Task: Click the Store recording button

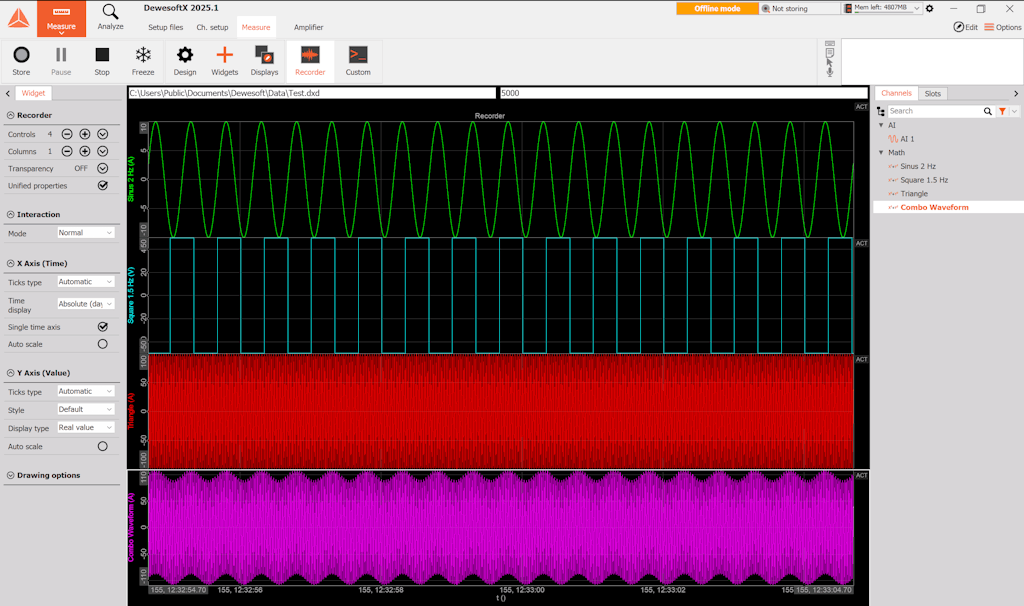Action: [x=21, y=61]
